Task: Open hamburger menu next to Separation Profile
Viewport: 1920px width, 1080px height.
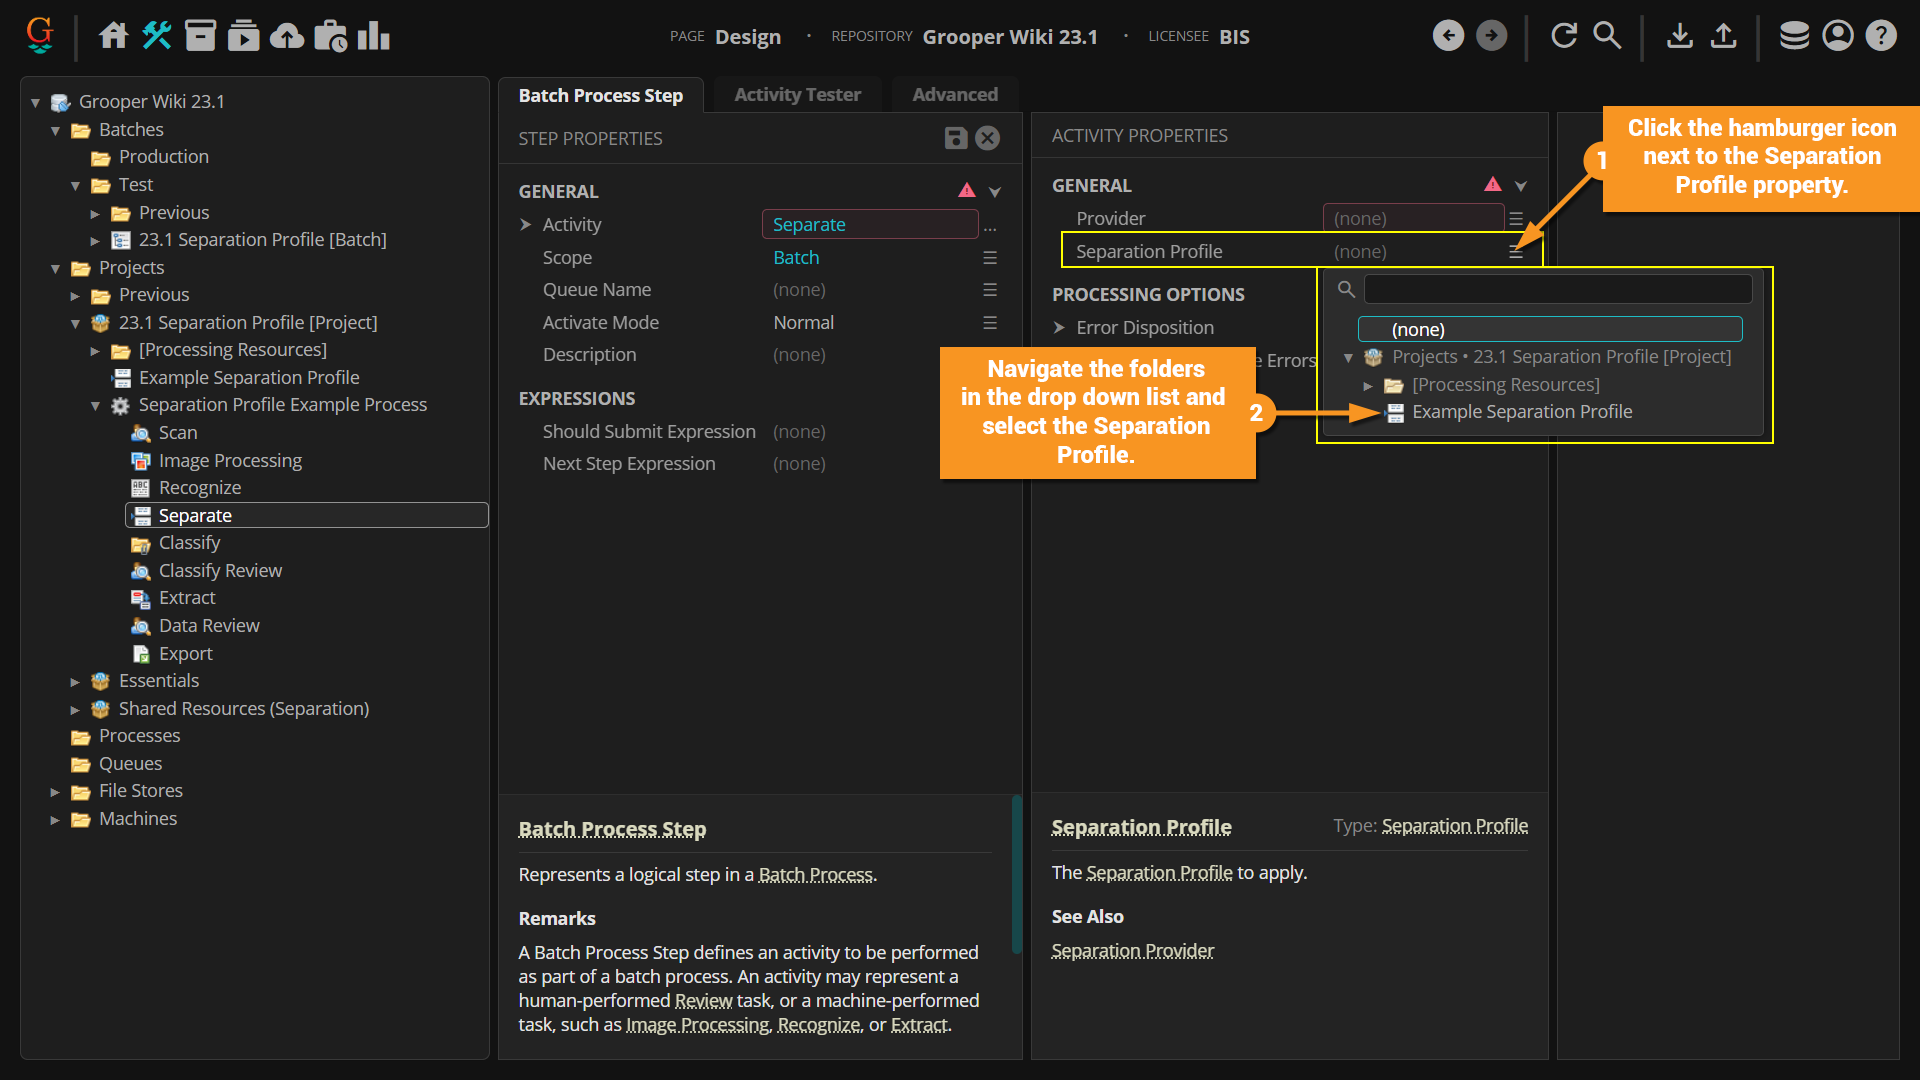Action: 1516,252
